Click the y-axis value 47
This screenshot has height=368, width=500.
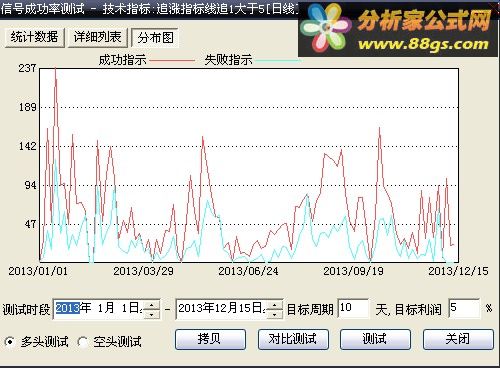point(30,224)
